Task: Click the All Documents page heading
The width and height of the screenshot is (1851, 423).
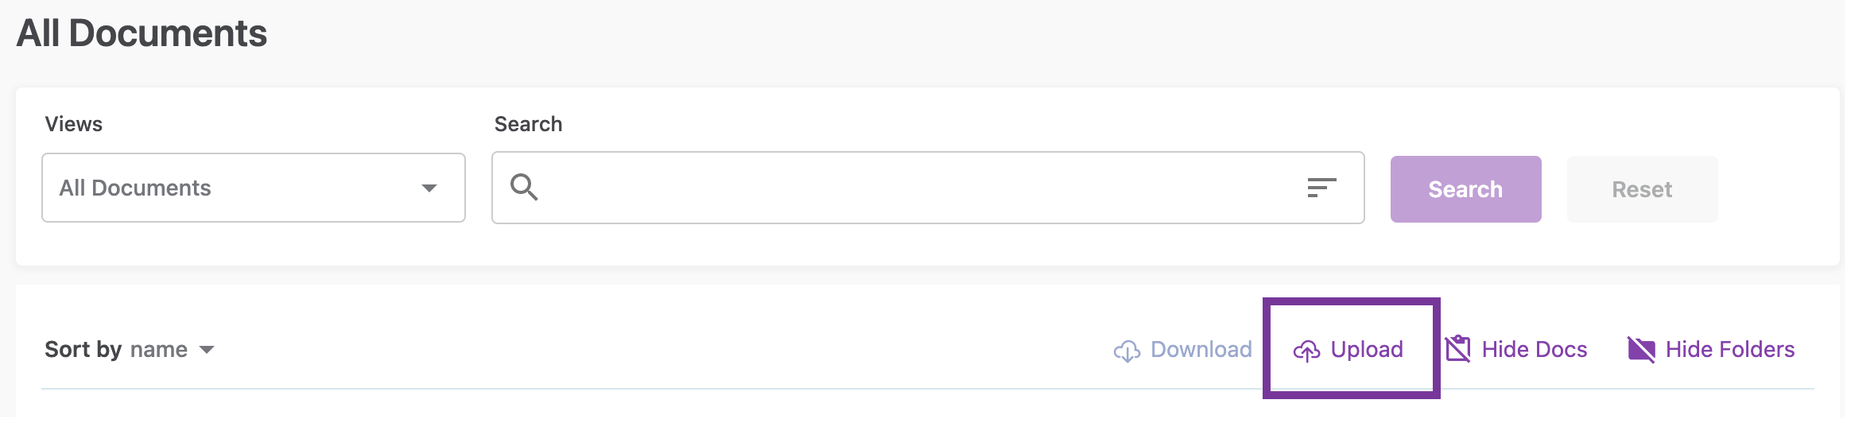Action: (x=142, y=33)
